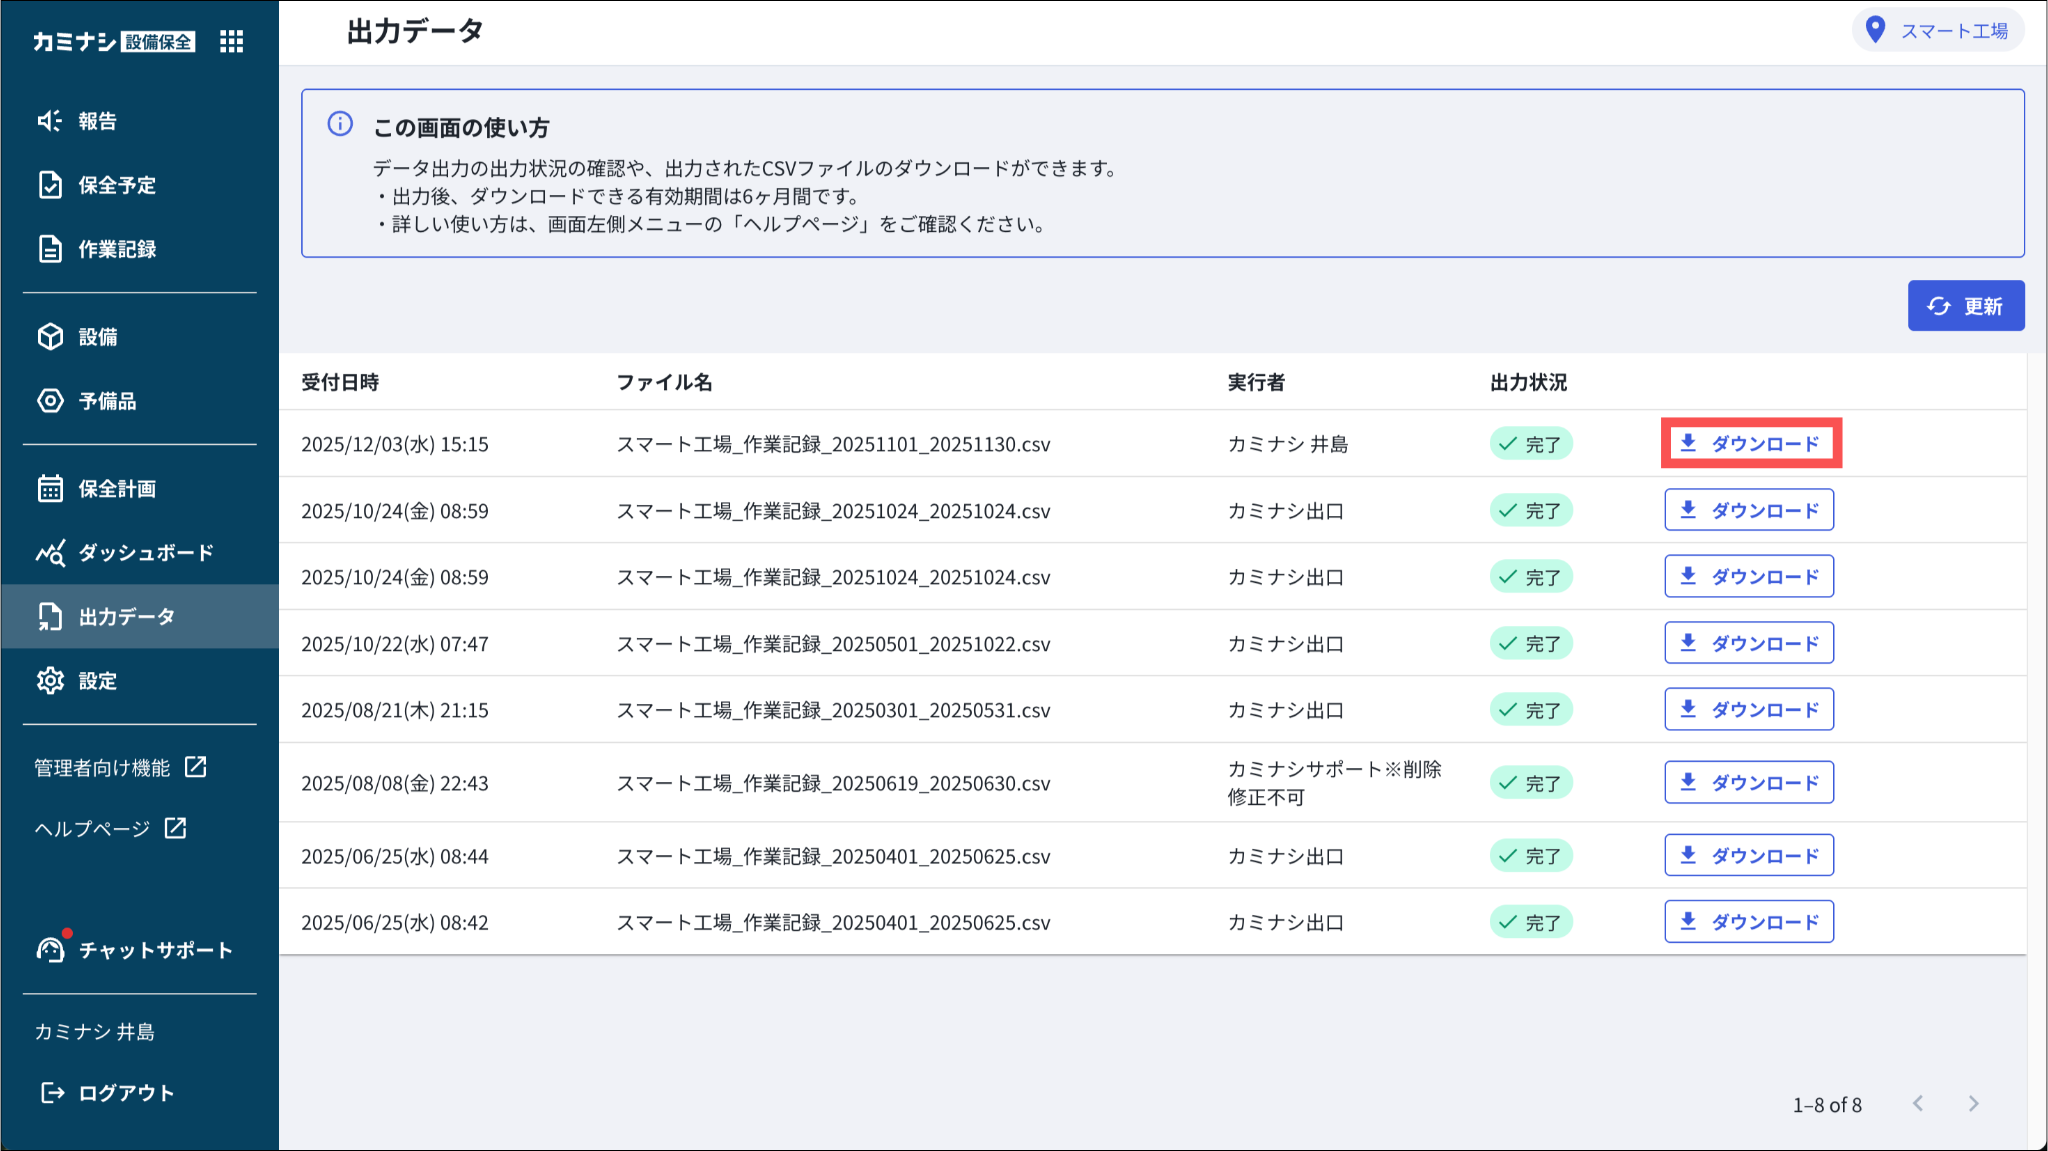Image resolution: width=2048 pixels, height=1151 pixels.
Task: Open the app switcher grid icon
Action: 231,41
